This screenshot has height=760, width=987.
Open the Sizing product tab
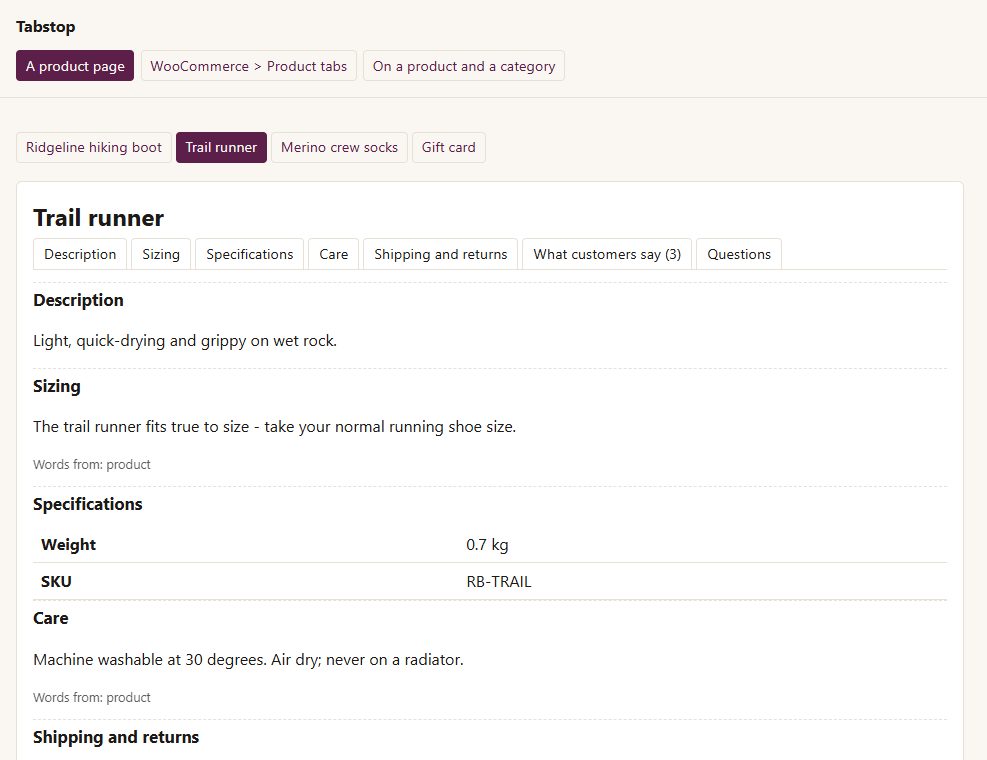click(161, 254)
